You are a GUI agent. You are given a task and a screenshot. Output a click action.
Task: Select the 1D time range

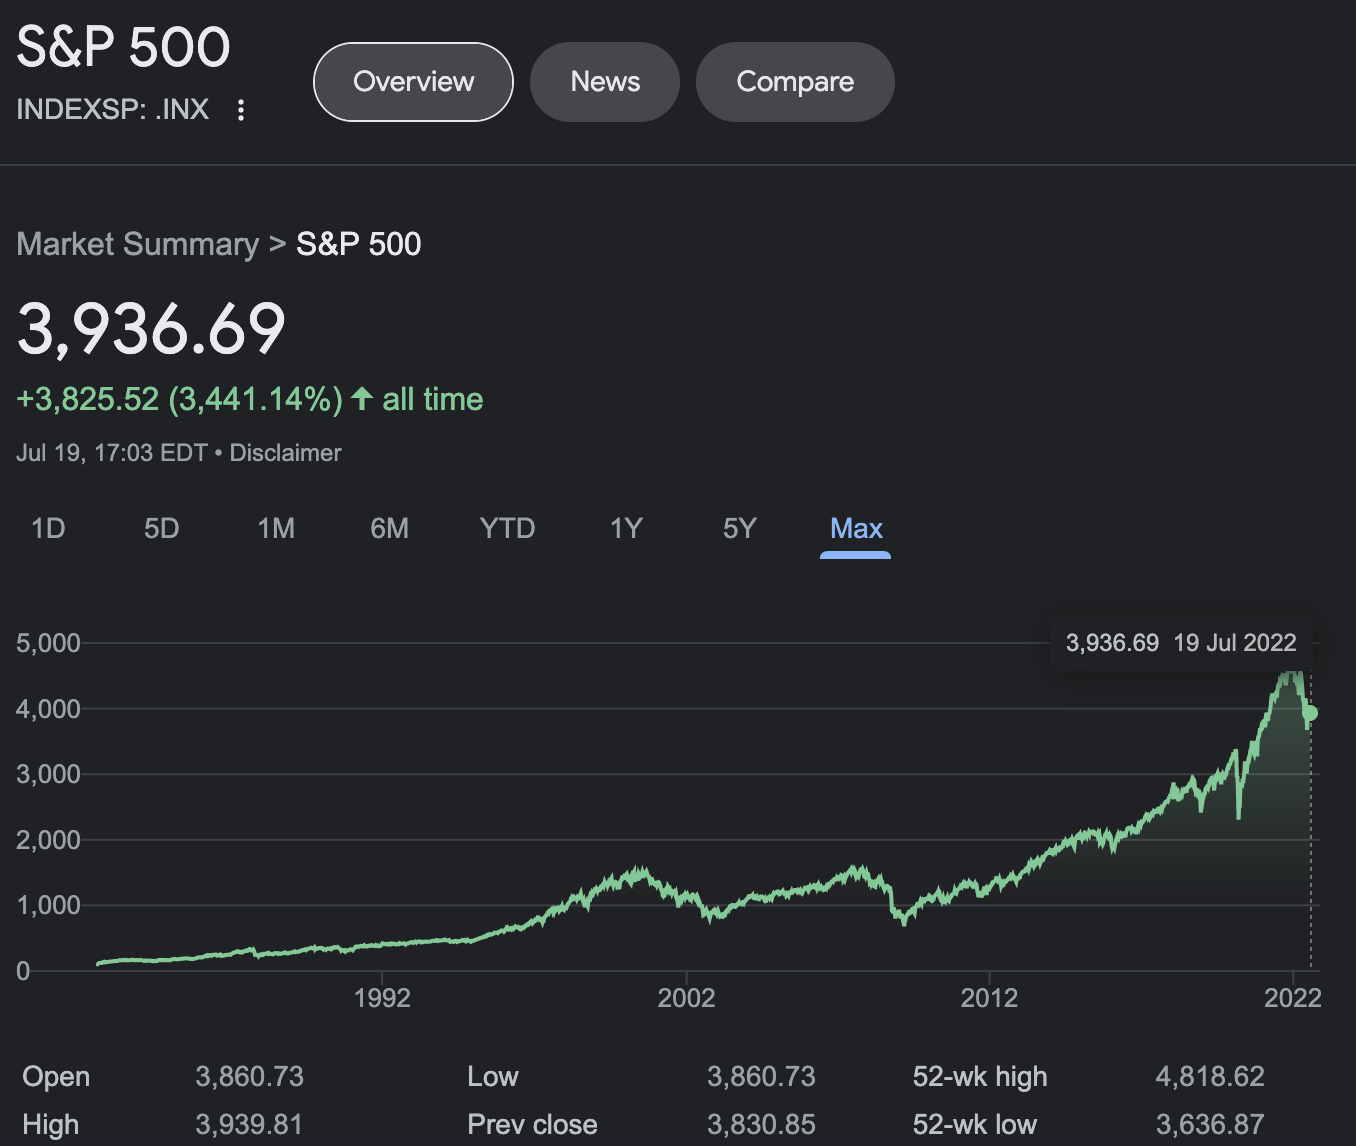[x=48, y=528]
